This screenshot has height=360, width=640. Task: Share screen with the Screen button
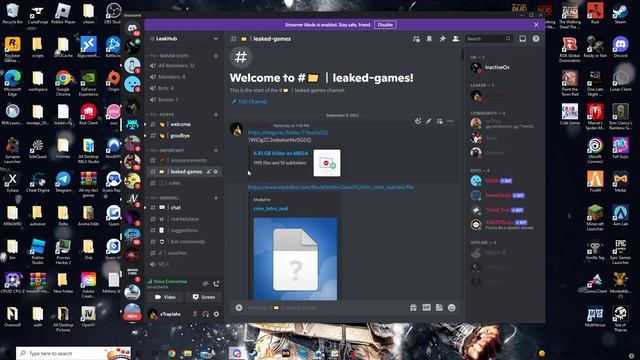click(204, 297)
